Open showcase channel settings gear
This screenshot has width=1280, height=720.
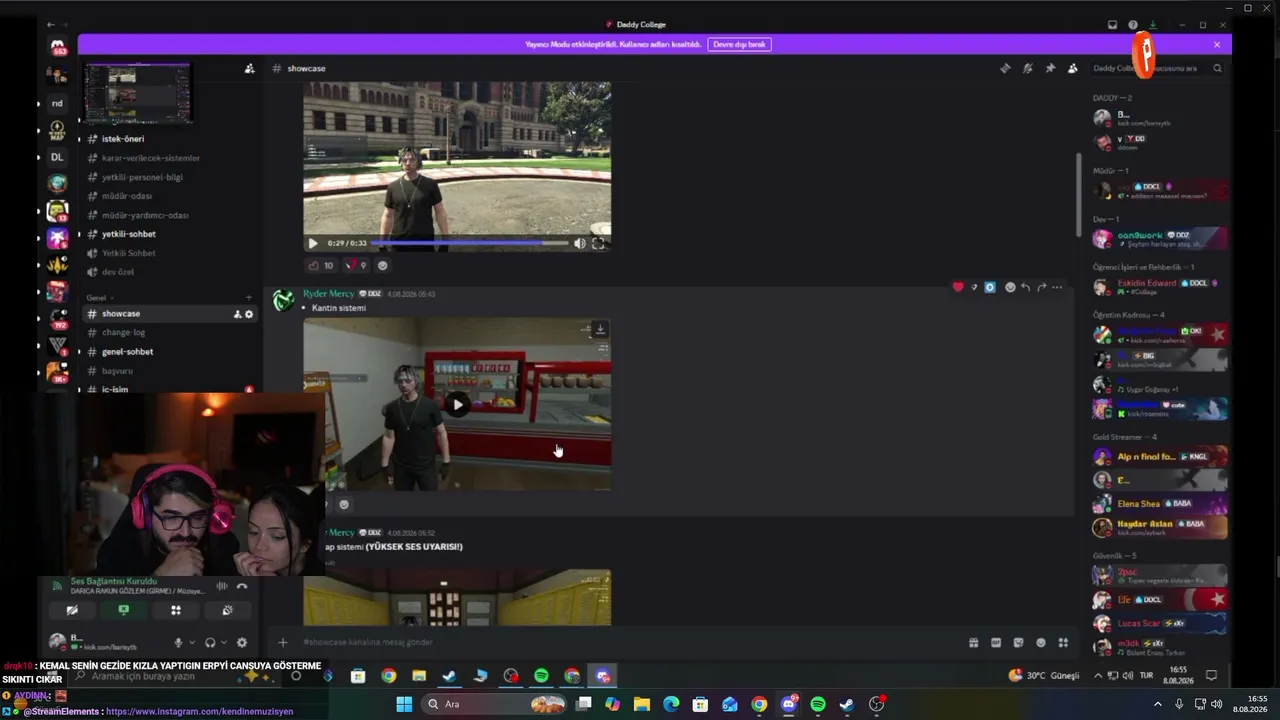[249, 314]
